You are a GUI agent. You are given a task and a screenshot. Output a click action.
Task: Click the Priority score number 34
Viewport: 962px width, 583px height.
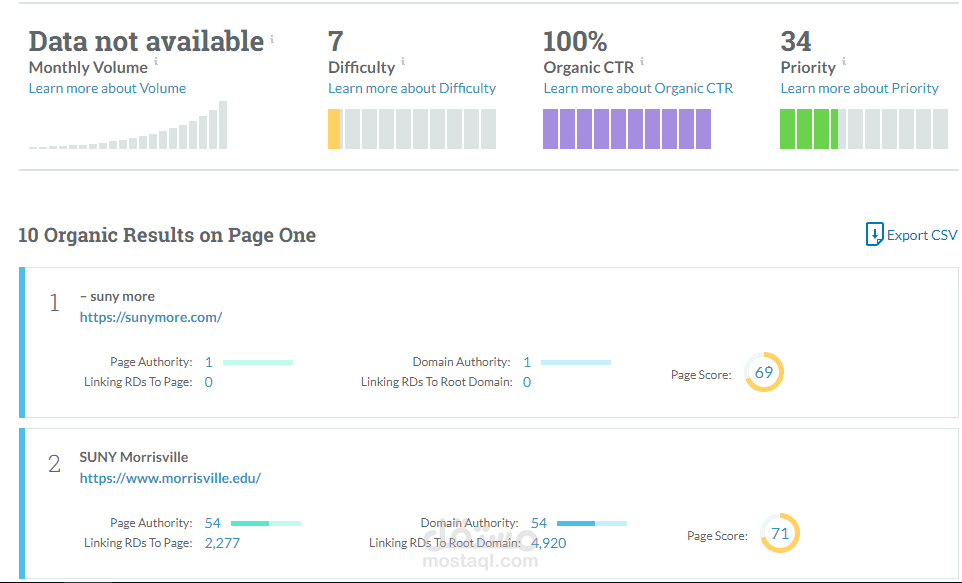(x=796, y=41)
